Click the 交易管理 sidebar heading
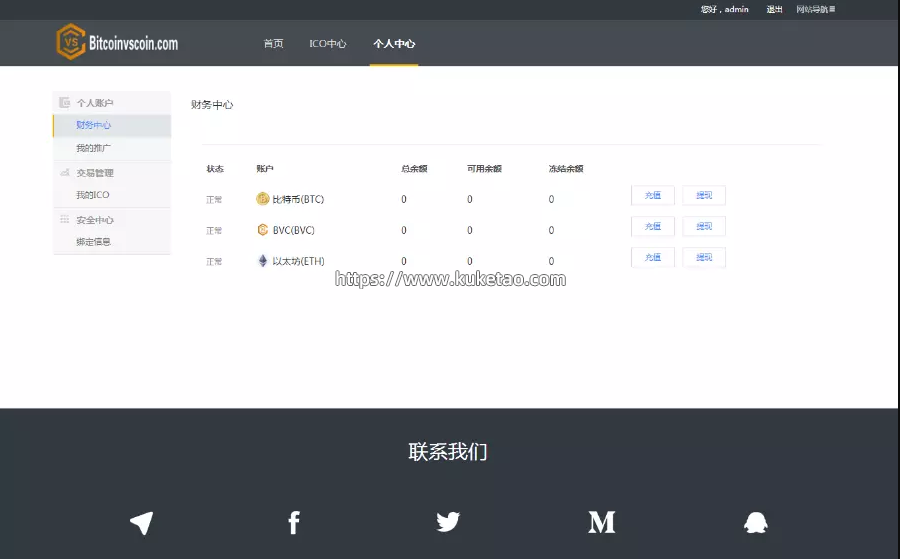The height and width of the screenshot is (559, 900). (x=95, y=173)
